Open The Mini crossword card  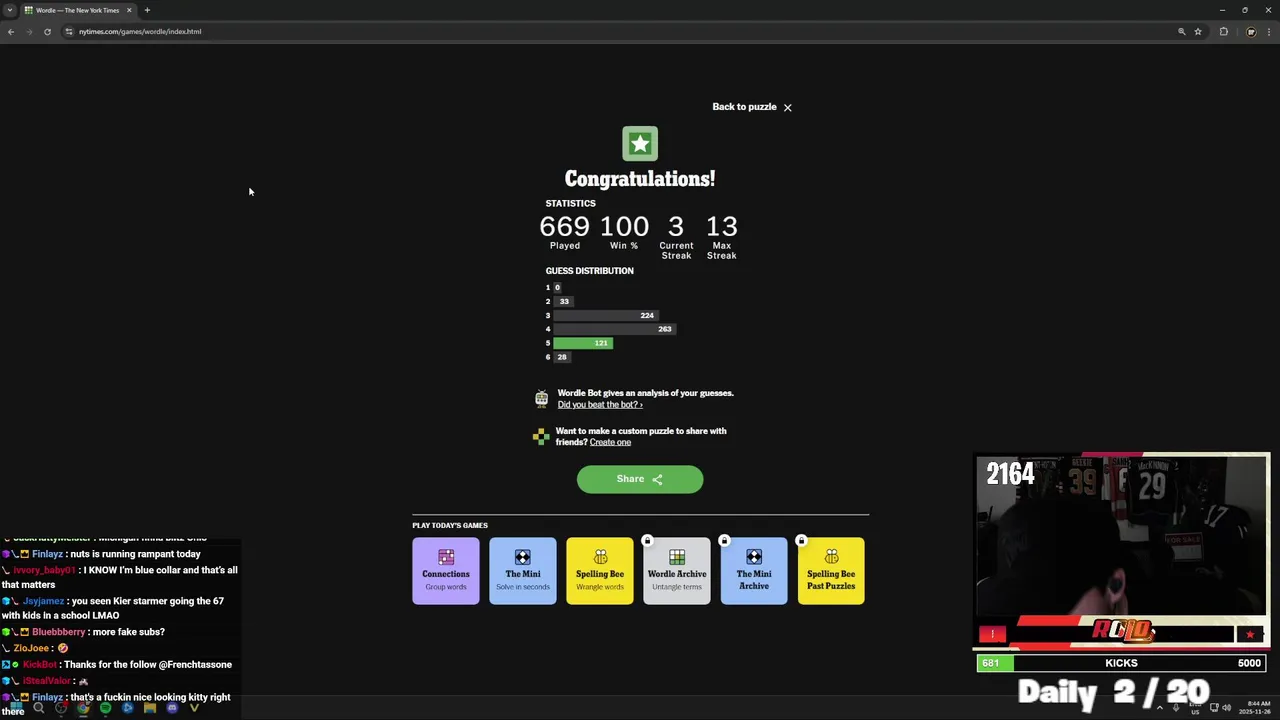[523, 571]
